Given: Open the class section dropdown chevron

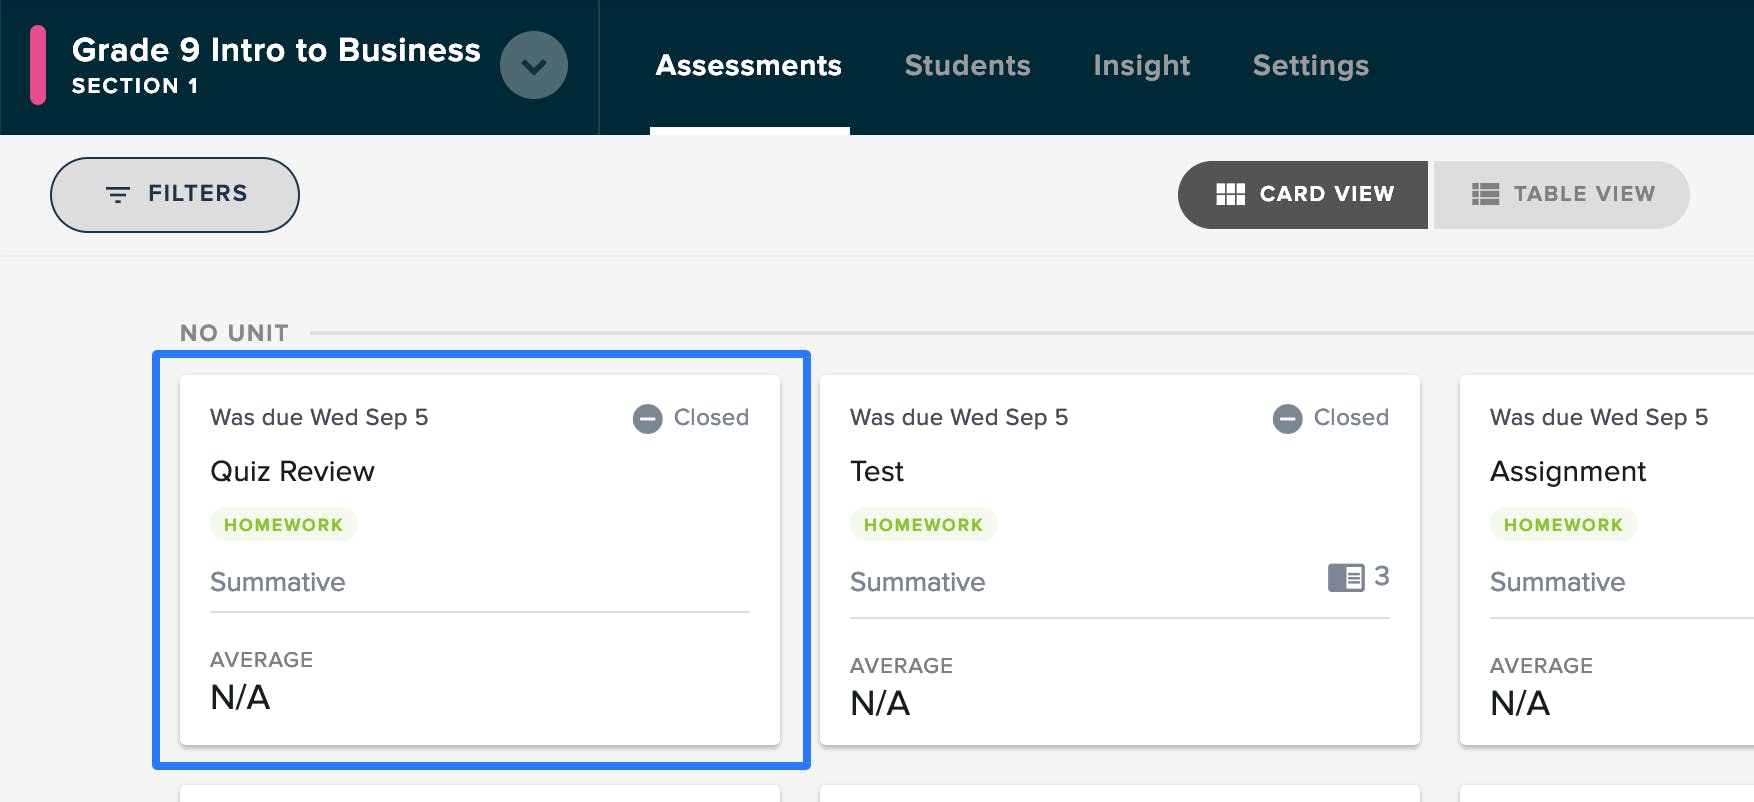Looking at the screenshot, I should tap(534, 65).
